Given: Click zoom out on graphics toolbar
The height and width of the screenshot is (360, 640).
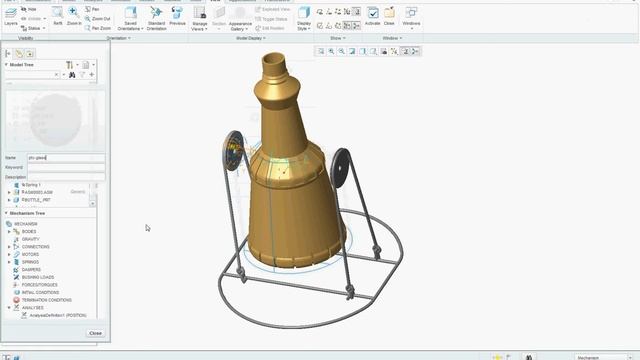Looking at the screenshot, I should tap(342, 51).
